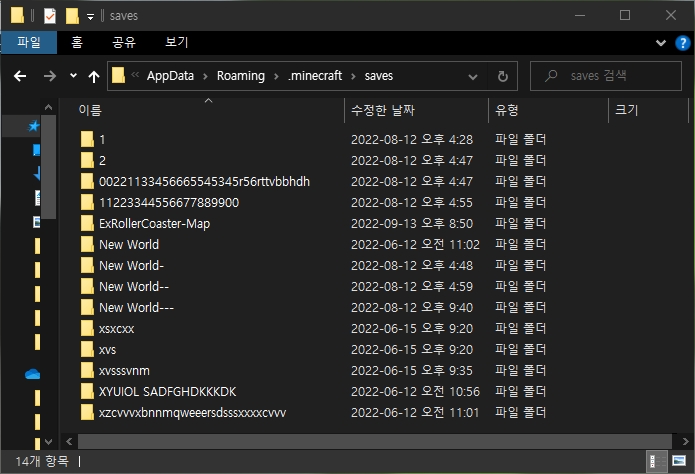This screenshot has width=695, height=474.
Task: Open the recent locations dropdown
Action: (73, 76)
